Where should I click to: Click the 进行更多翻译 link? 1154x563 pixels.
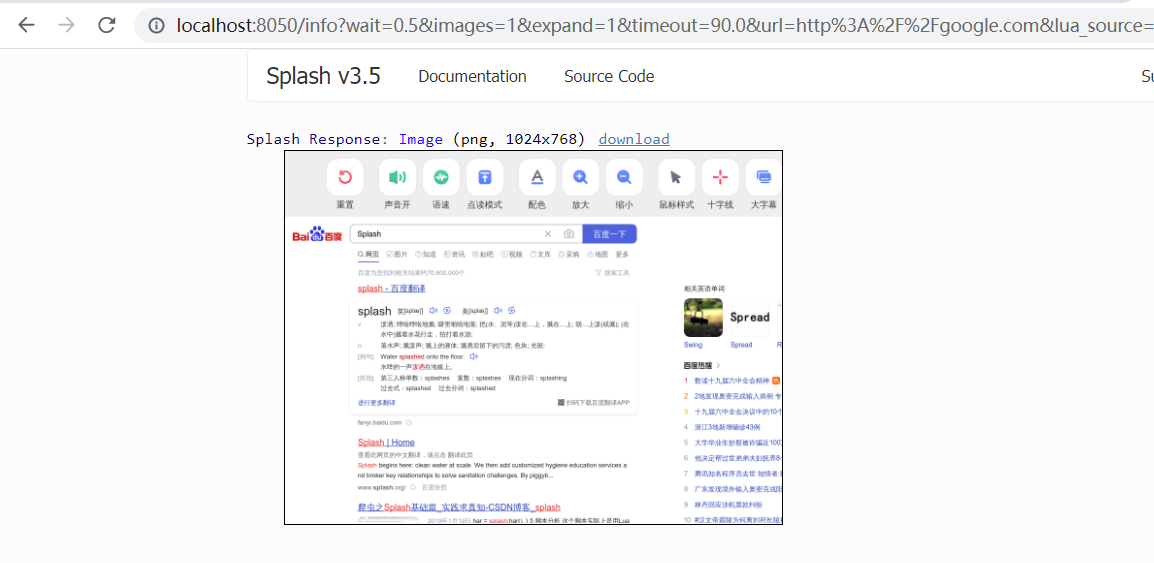(377, 403)
